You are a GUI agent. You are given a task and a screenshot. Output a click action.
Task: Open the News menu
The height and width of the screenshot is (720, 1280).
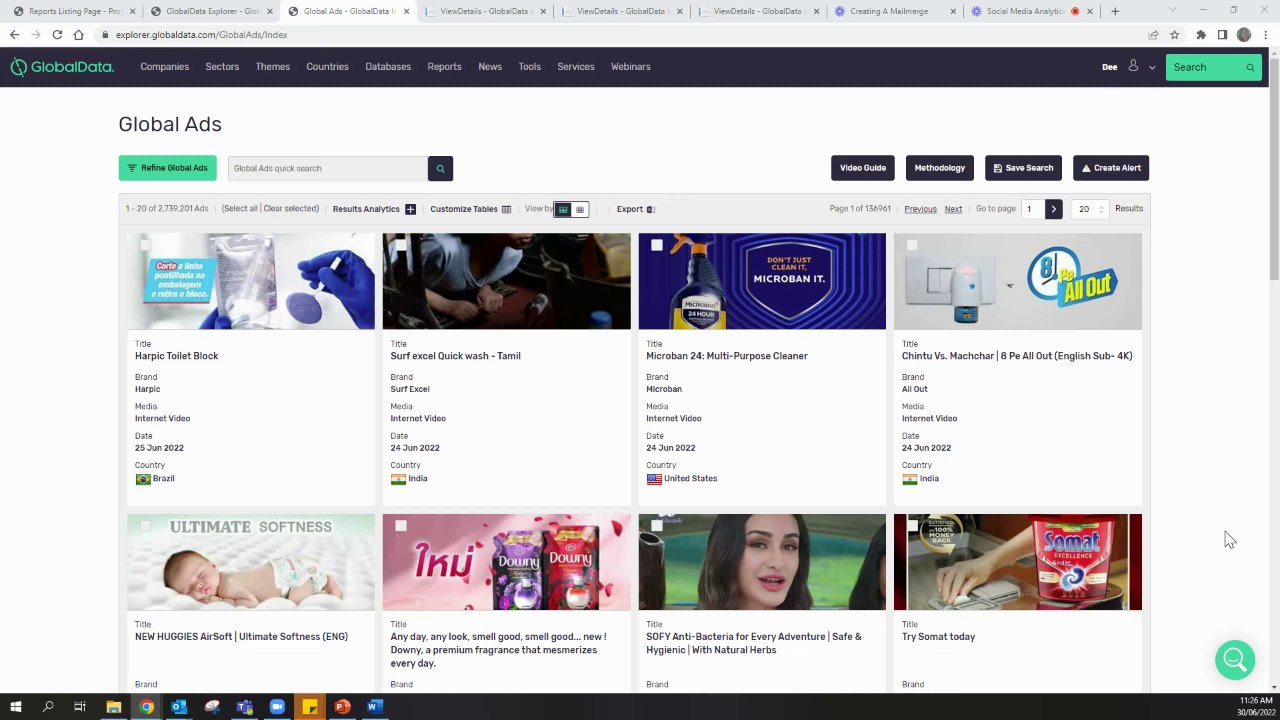(490, 67)
